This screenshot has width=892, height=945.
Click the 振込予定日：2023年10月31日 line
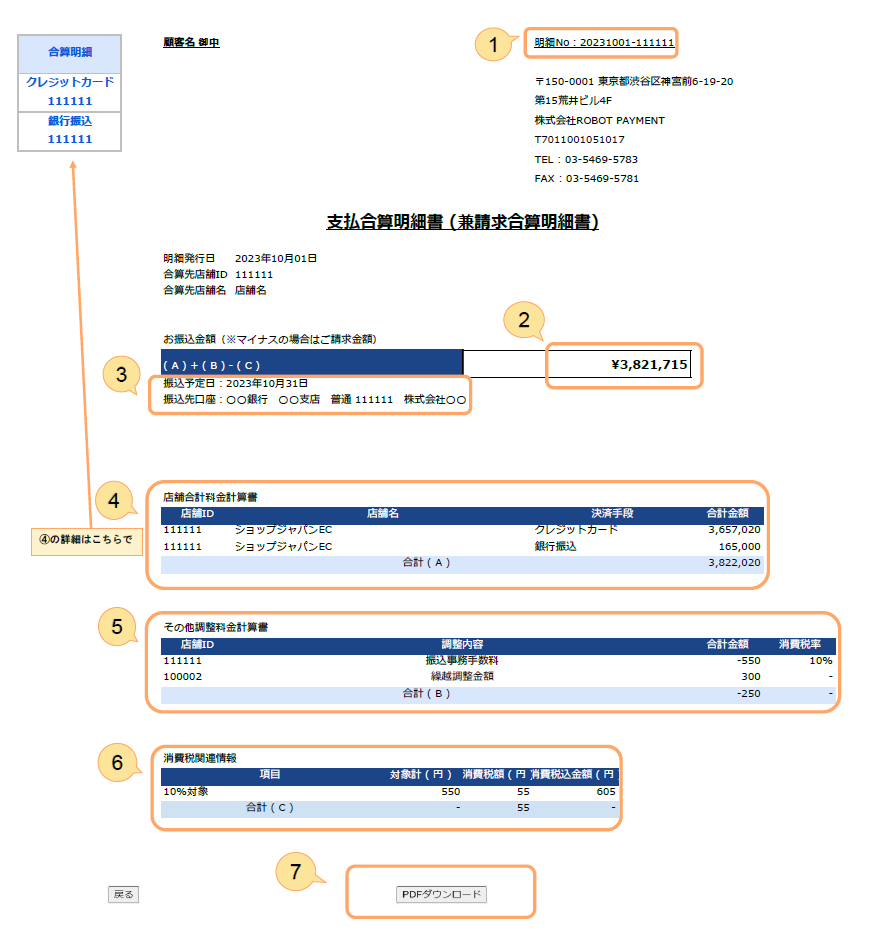(x=236, y=383)
